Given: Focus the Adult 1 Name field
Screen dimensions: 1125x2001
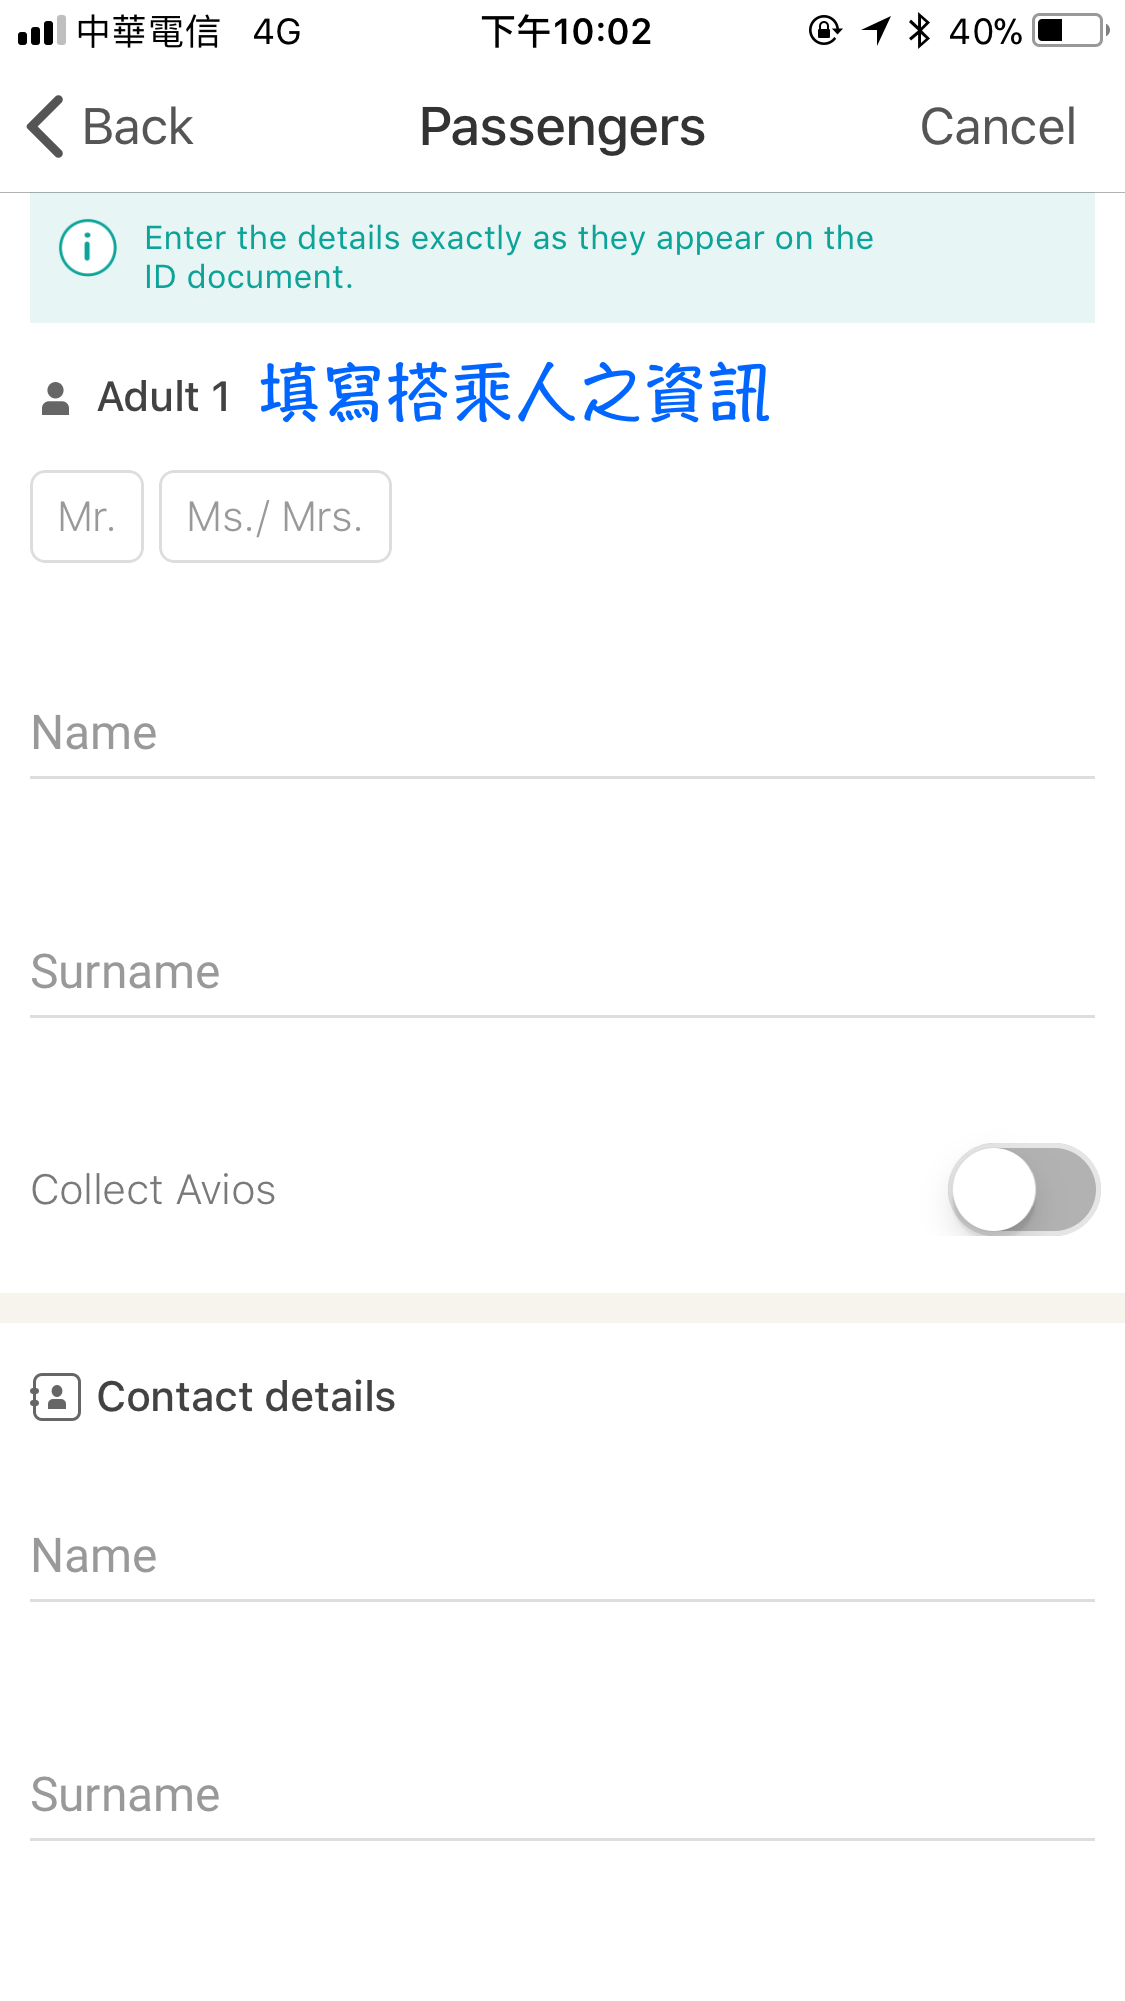Looking at the screenshot, I should click(562, 733).
